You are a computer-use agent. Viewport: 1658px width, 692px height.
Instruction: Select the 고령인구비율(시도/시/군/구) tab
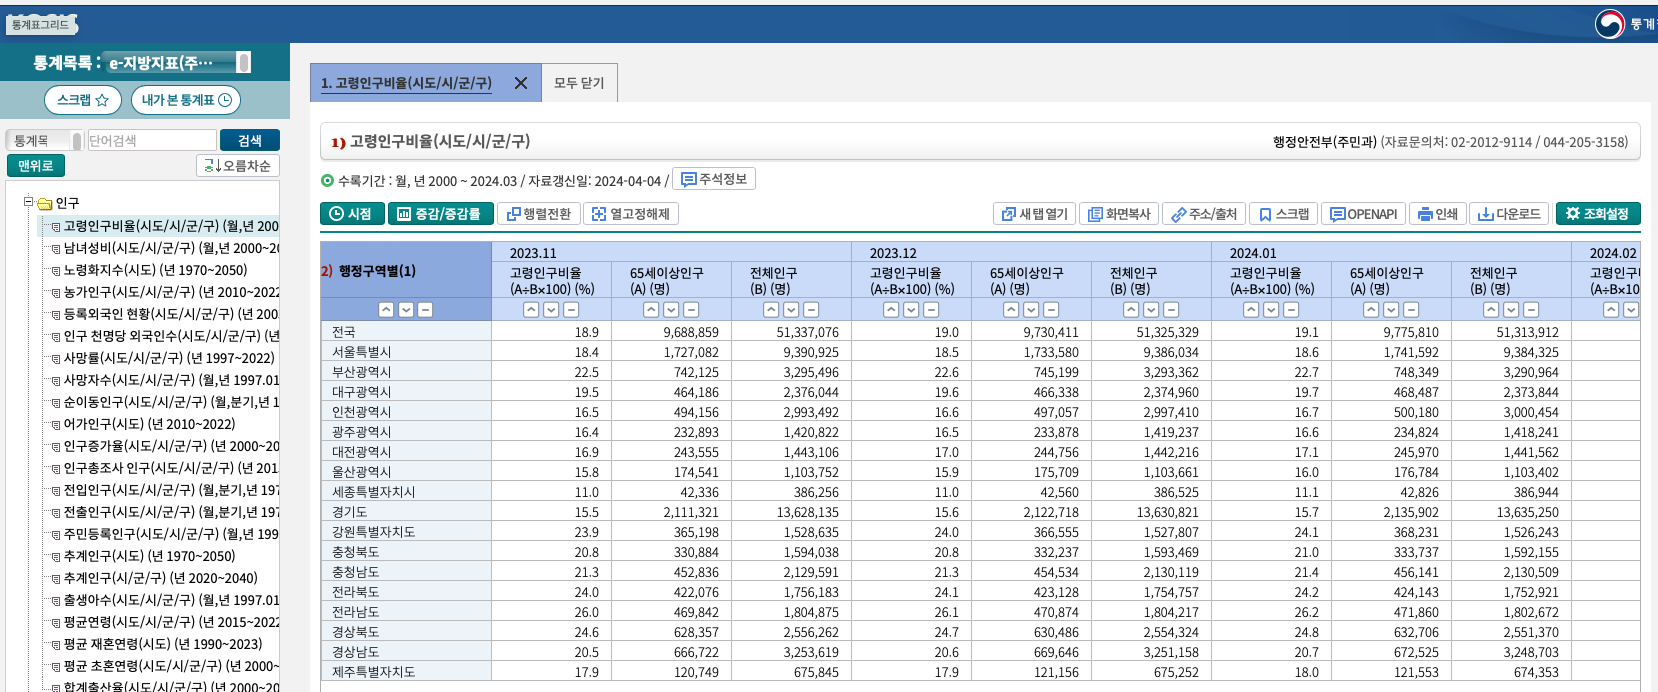tap(406, 83)
